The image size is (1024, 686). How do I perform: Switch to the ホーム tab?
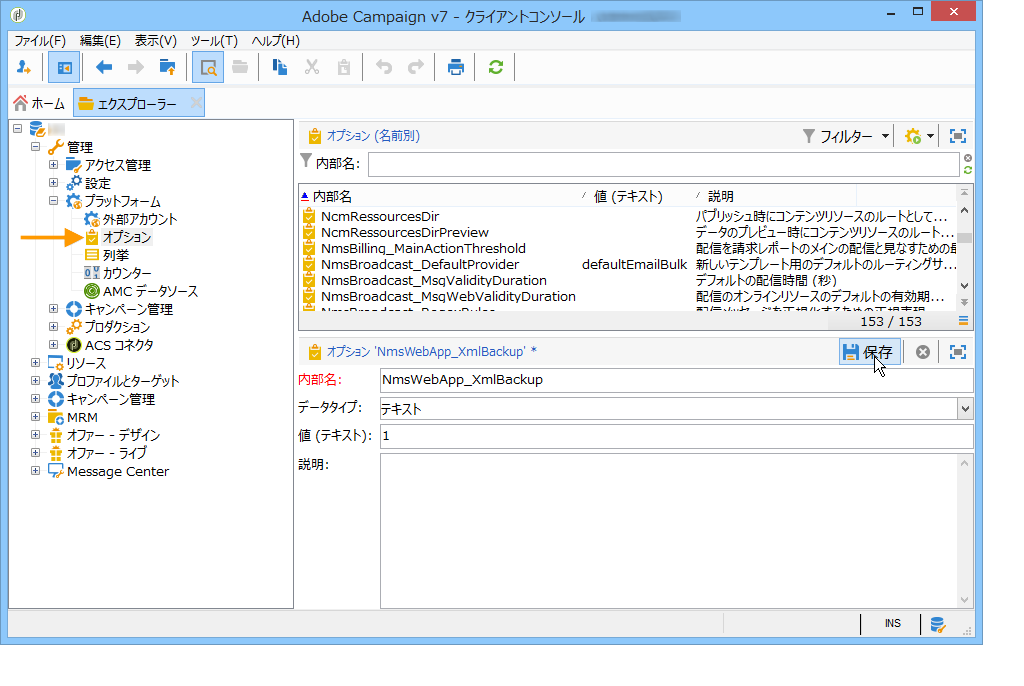40,103
